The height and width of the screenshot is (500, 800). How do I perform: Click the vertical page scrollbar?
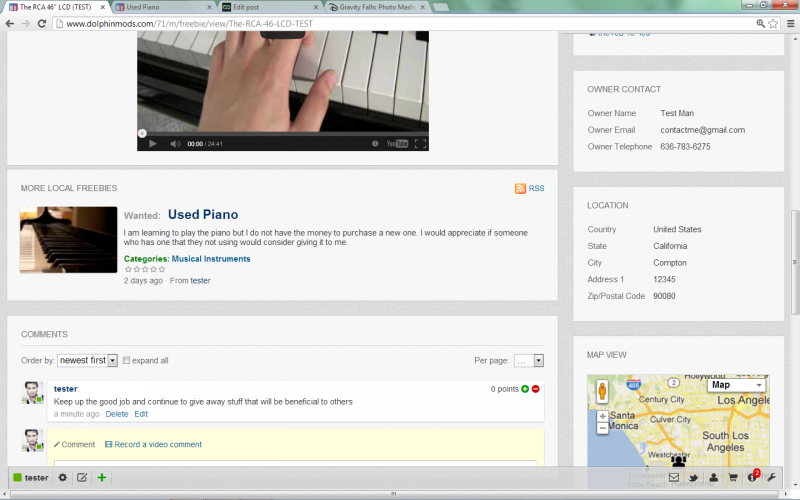[x=794, y=262]
